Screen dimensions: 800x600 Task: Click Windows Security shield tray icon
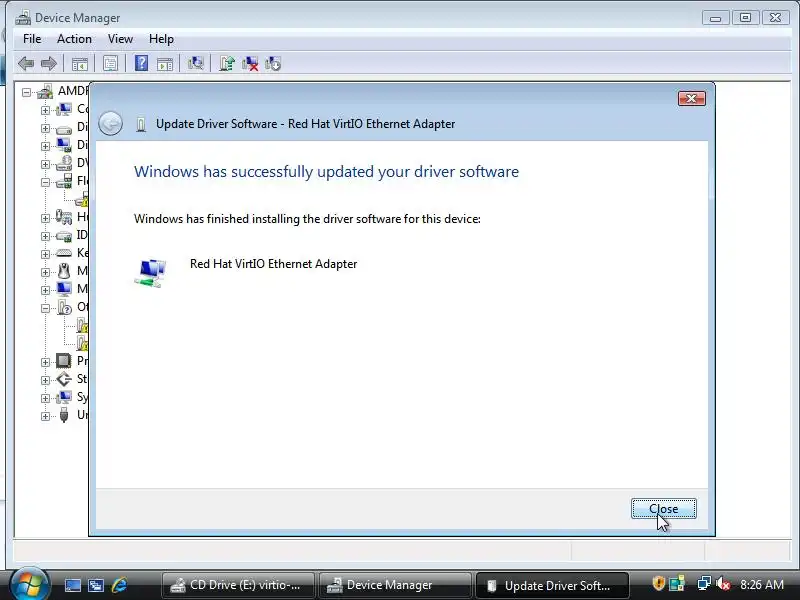tap(658, 583)
